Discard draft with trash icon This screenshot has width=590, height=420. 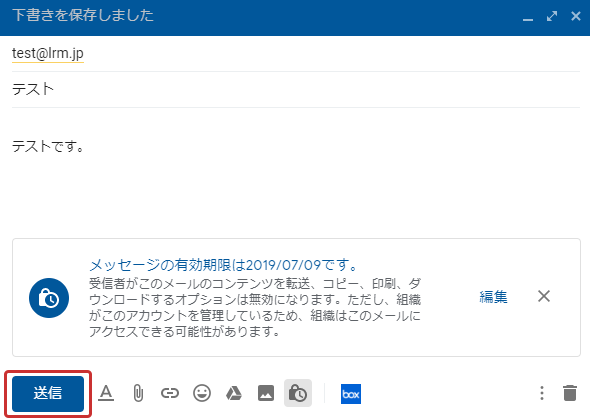[x=570, y=393]
